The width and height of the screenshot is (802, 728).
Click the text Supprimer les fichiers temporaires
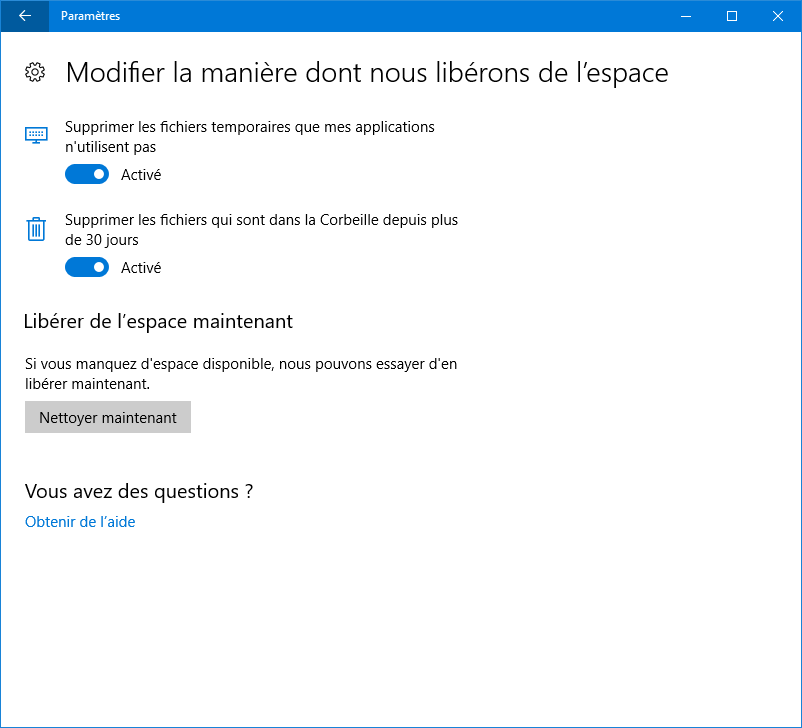(x=250, y=137)
